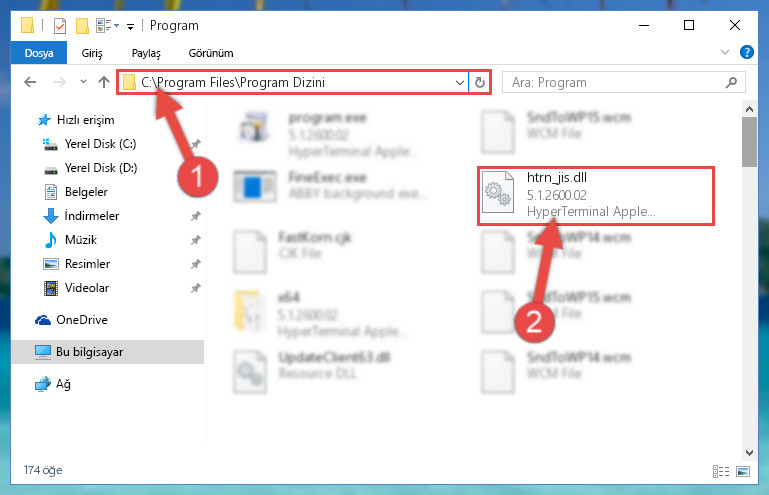Screen dimensions: 769x495
Task: Unpin İndirmeler from quick access
Action: (196, 216)
